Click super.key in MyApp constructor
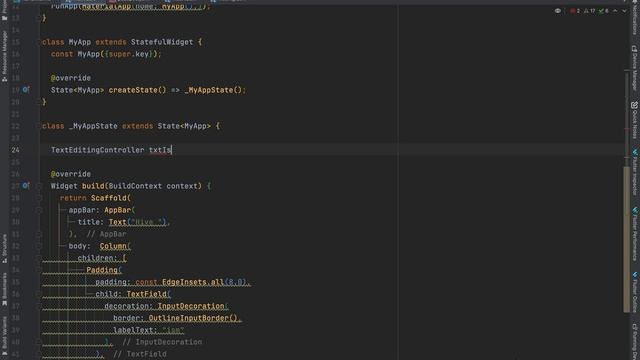 pos(129,54)
